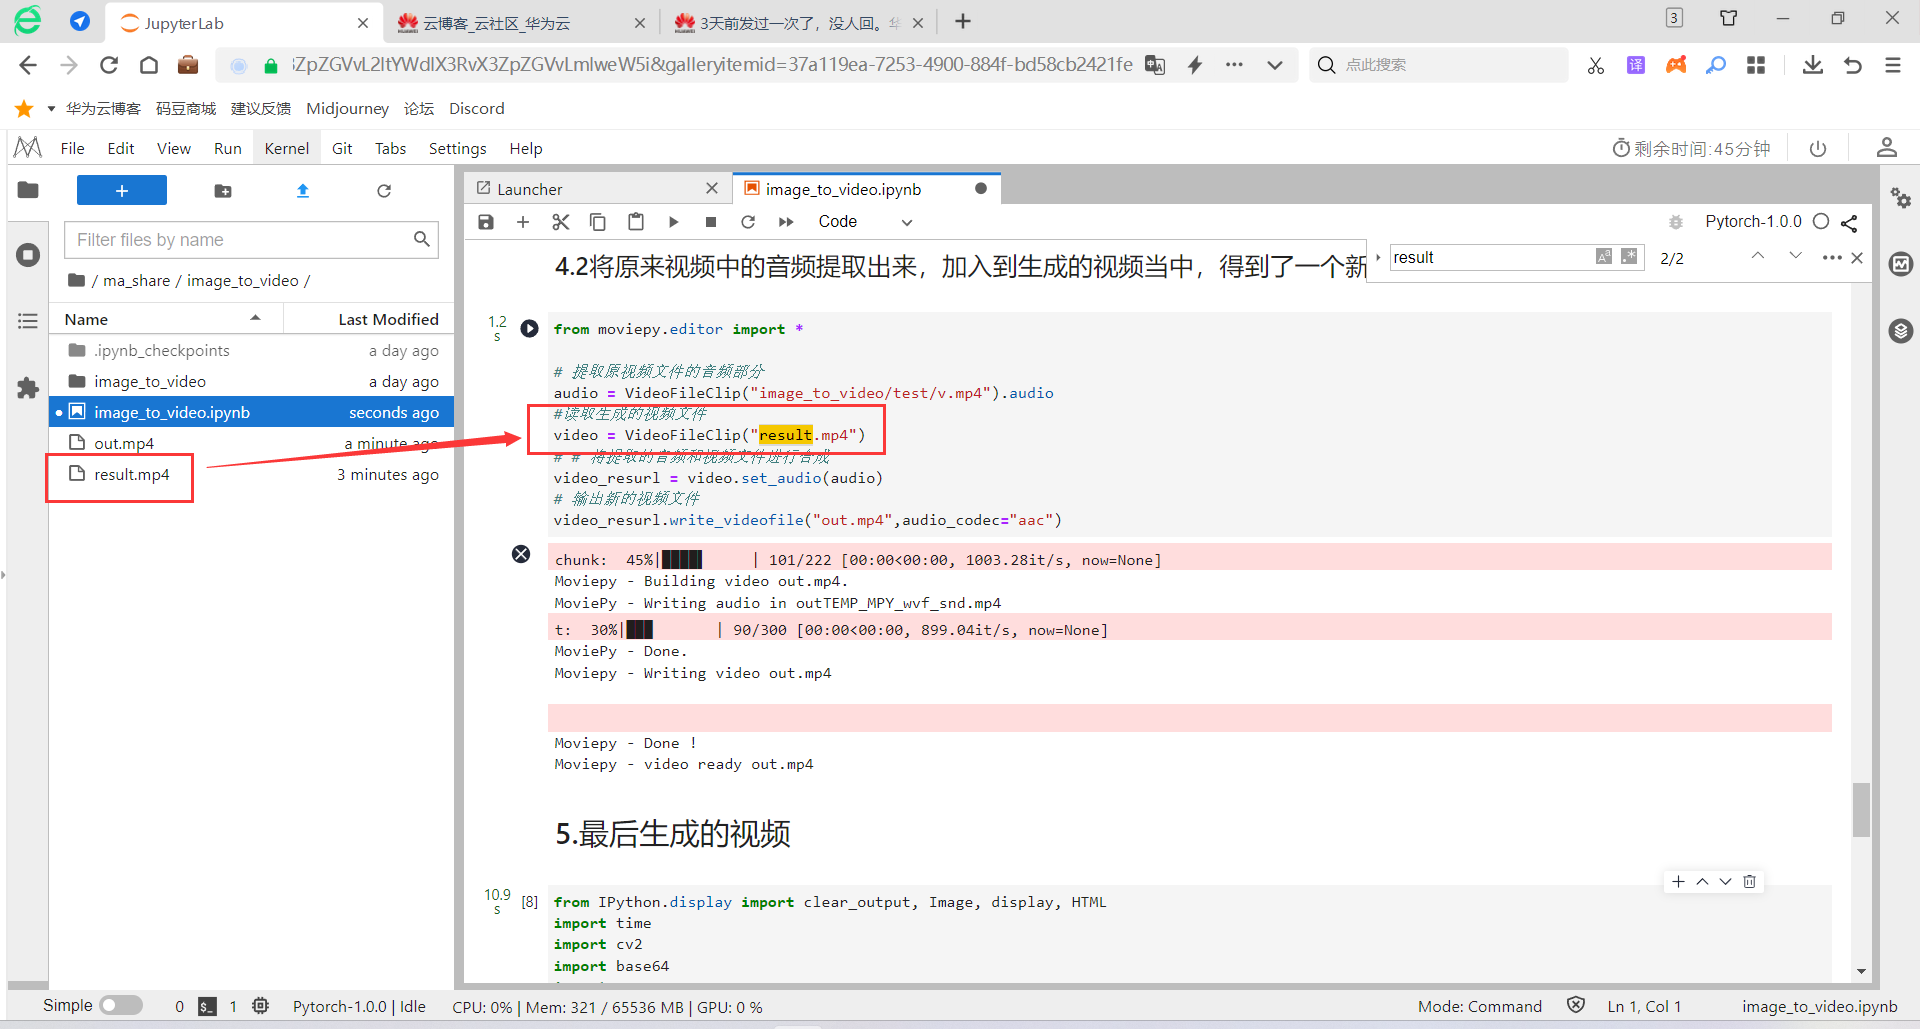Open the Settings menu
Screen dimensions: 1920x1029
tap(457, 149)
